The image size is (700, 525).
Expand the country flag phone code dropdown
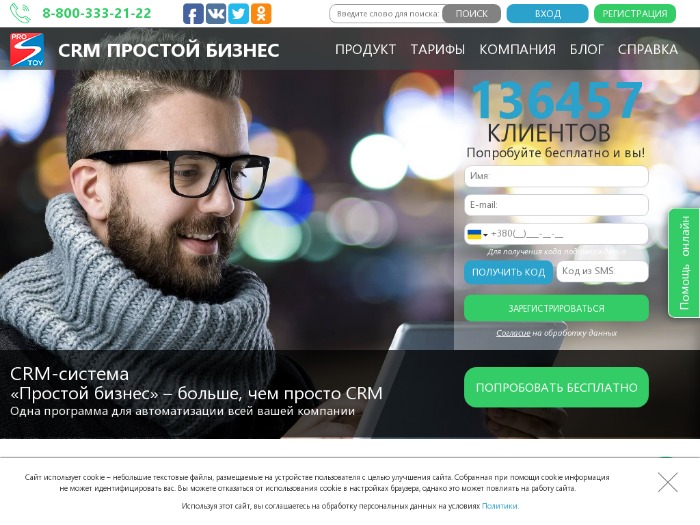coord(477,234)
